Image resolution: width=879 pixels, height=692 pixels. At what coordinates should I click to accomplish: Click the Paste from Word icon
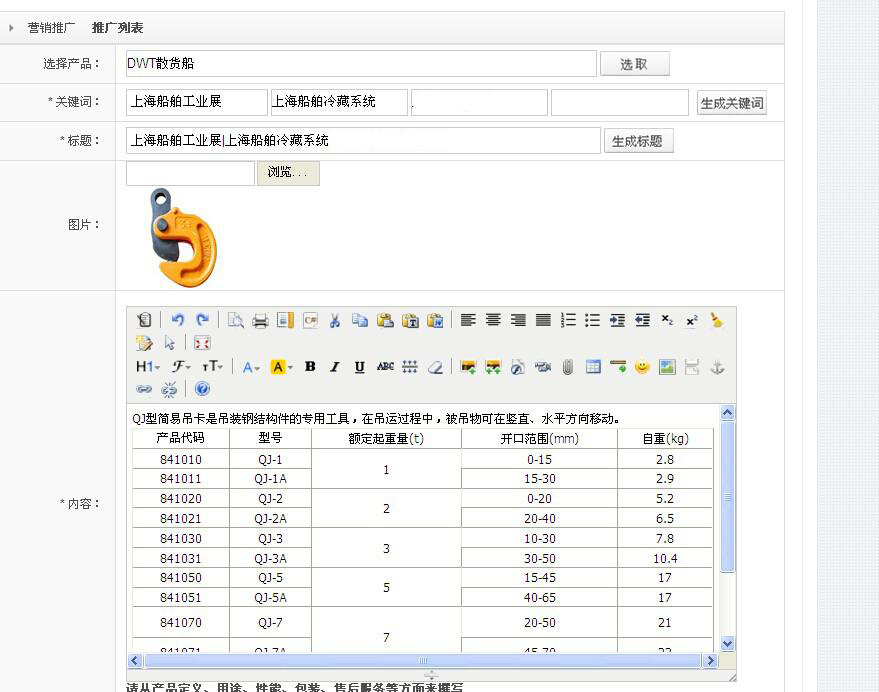[x=435, y=319]
